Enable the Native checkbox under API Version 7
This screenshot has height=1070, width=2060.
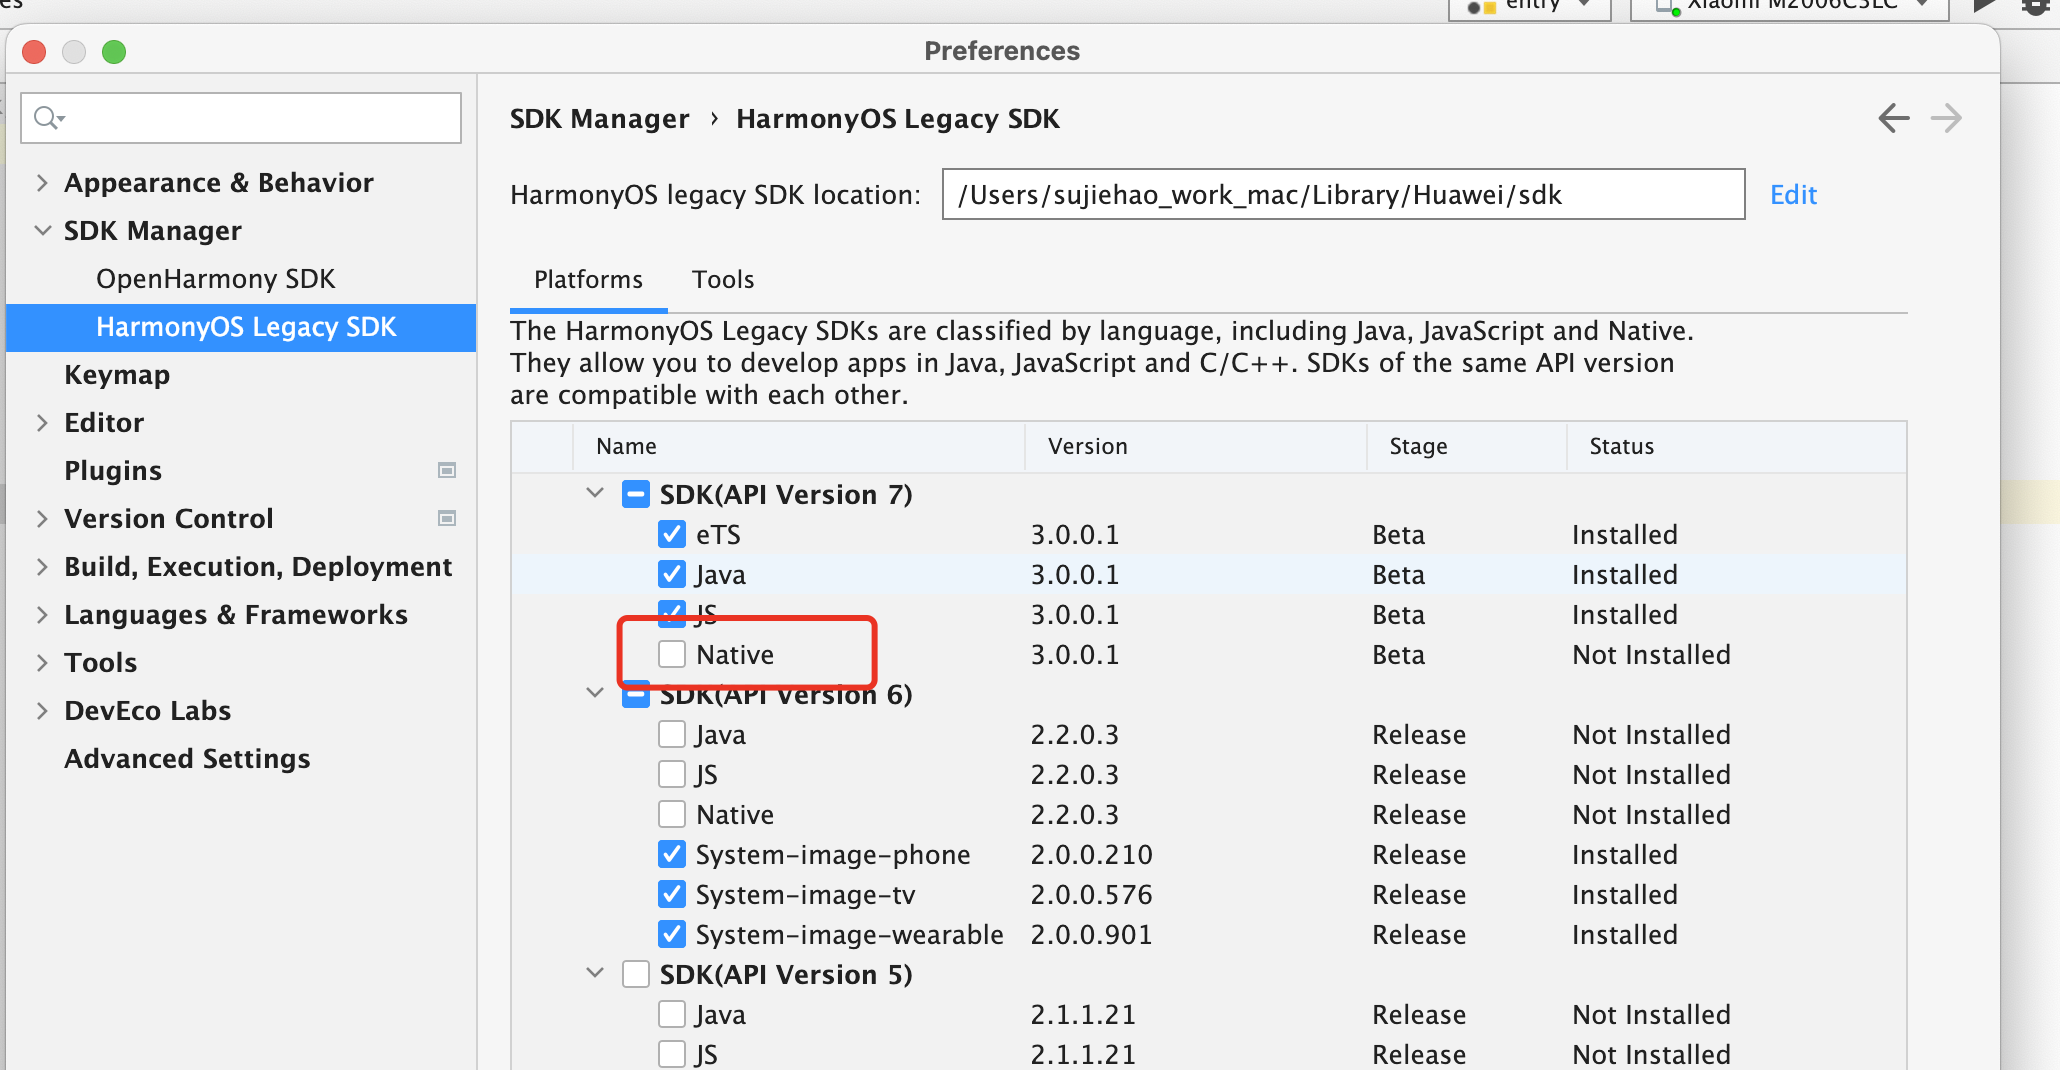[x=672, y=654]
